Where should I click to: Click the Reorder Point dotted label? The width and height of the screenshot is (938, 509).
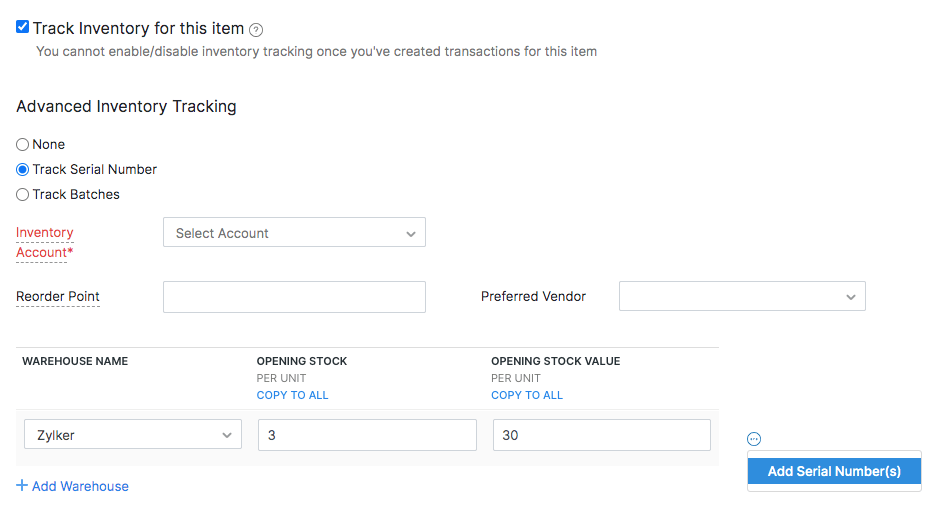point(58,297)
